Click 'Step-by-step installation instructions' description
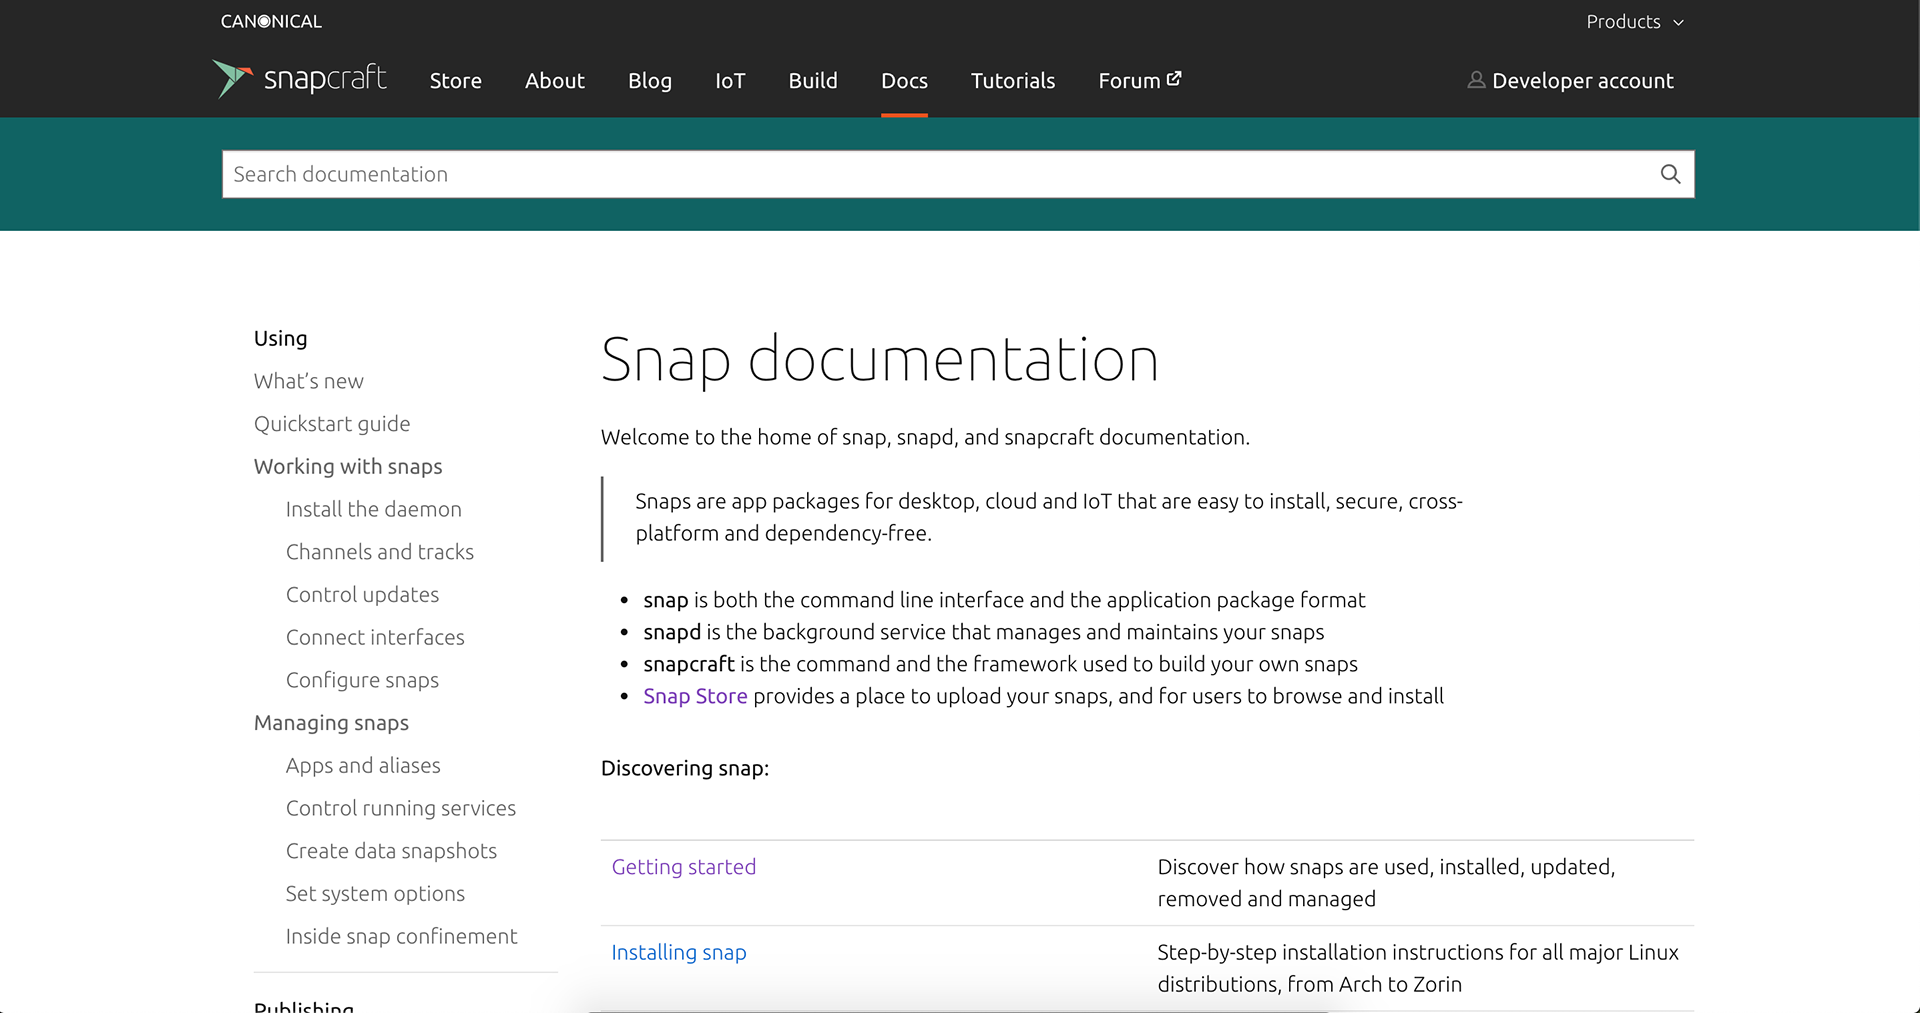The image size is (1920, 1013). (x=1418, y=968)
